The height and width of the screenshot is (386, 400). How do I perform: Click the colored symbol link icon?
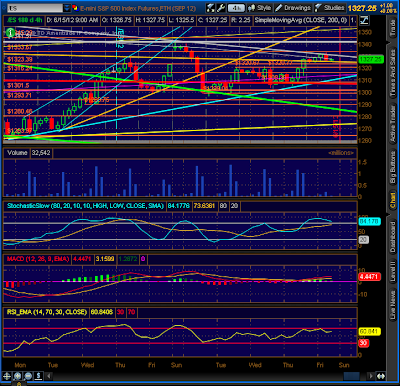pos(75,8)
